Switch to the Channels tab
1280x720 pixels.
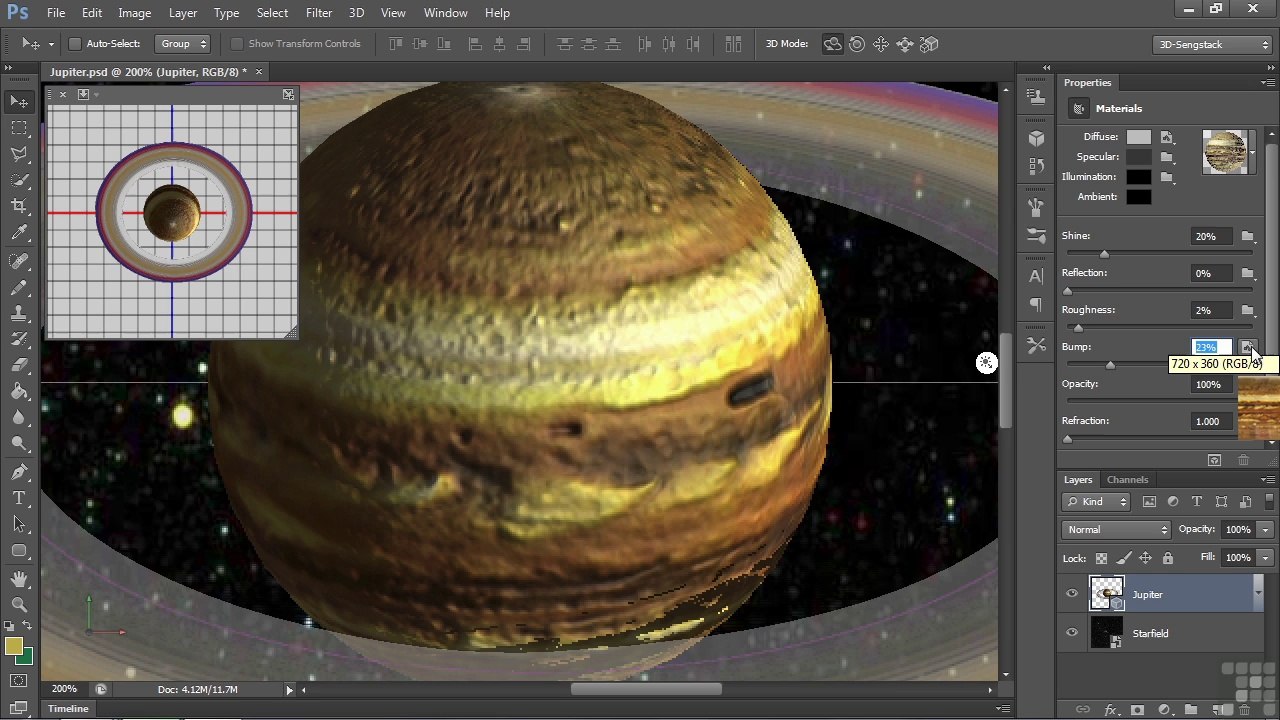[x=1127, y=480]
